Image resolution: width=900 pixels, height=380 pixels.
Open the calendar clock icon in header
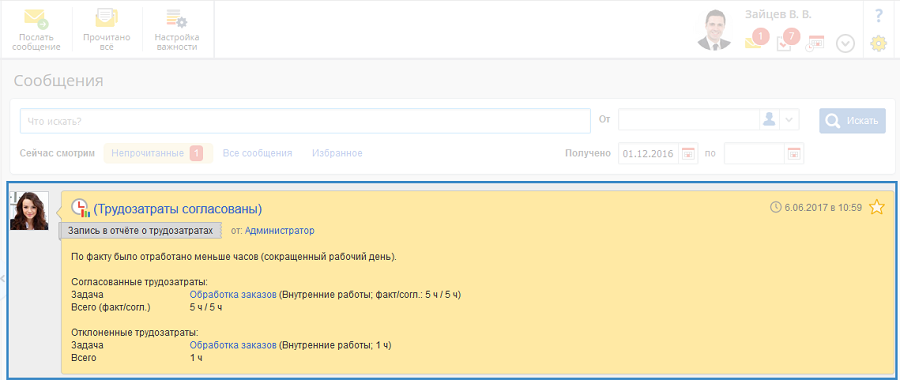click(815, 44)
